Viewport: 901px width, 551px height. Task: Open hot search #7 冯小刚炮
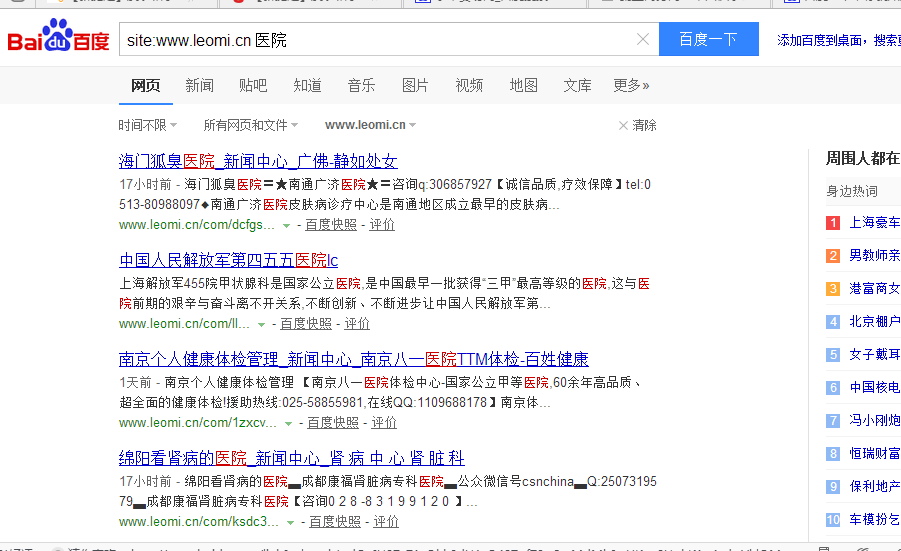[x=875, y=421]
